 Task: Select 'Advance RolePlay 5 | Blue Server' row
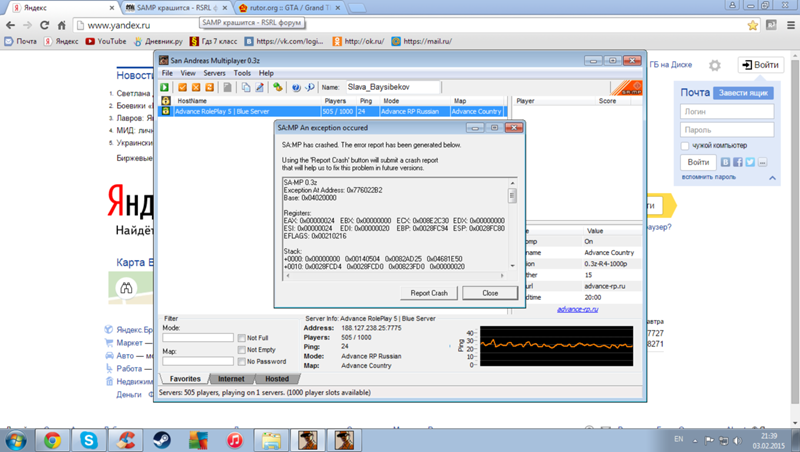[x=332, y=111]
